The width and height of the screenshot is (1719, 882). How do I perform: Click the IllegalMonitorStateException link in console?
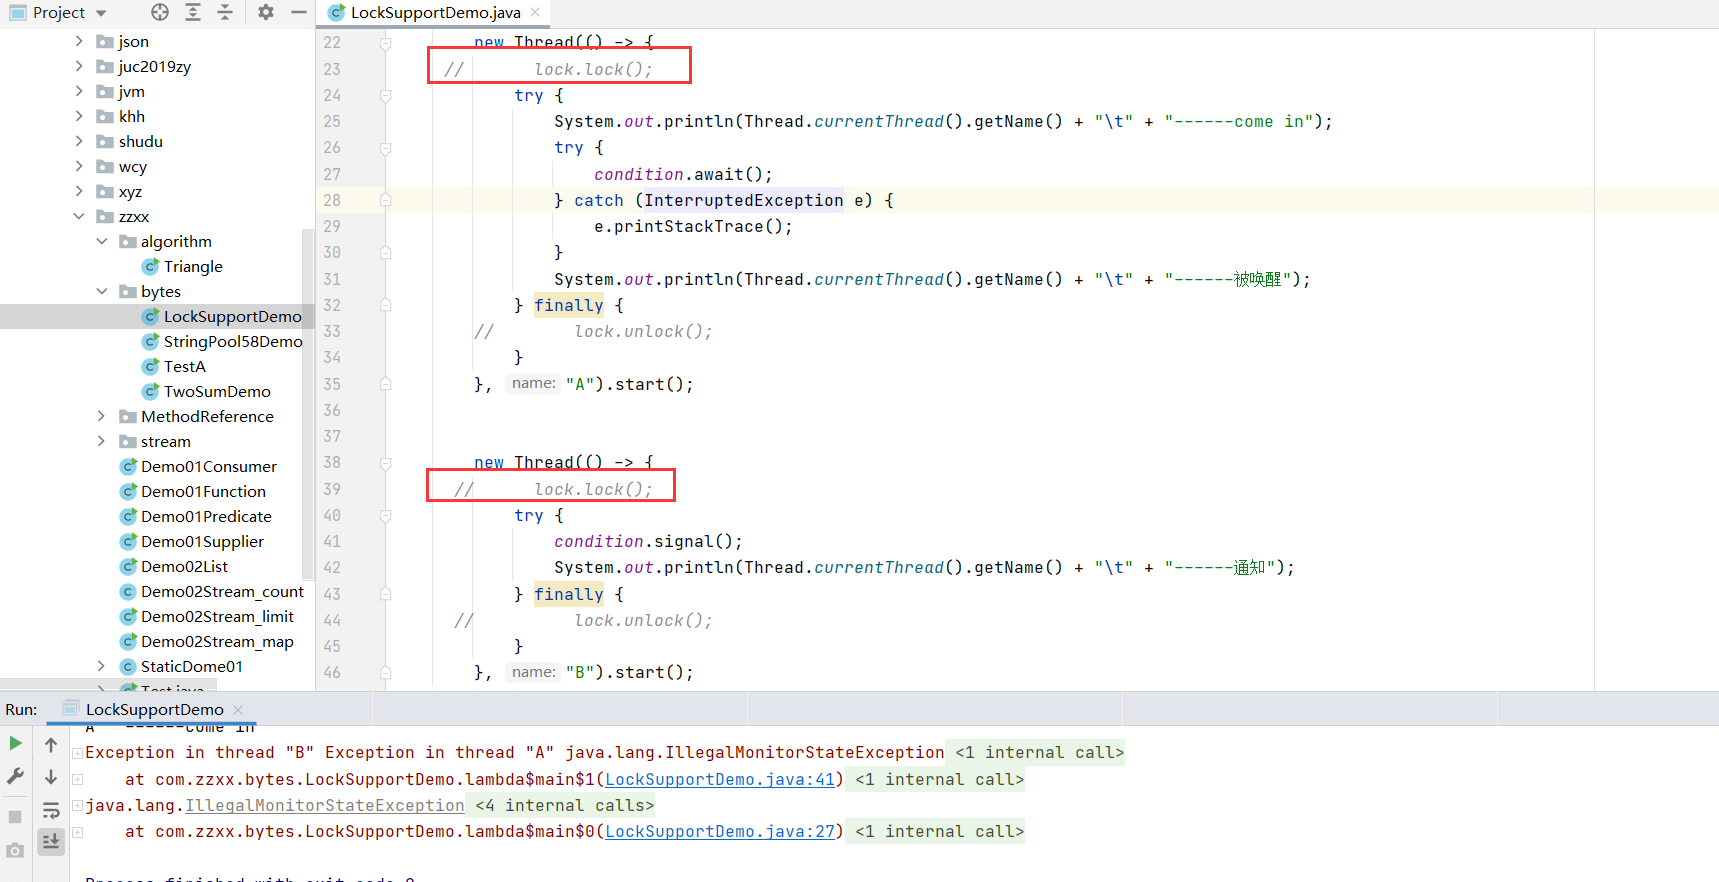pyautogui.click(x=325, y=805)
